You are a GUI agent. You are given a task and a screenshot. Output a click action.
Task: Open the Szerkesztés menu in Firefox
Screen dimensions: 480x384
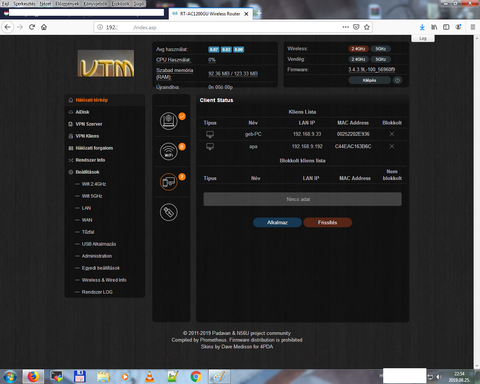point(24,4)
